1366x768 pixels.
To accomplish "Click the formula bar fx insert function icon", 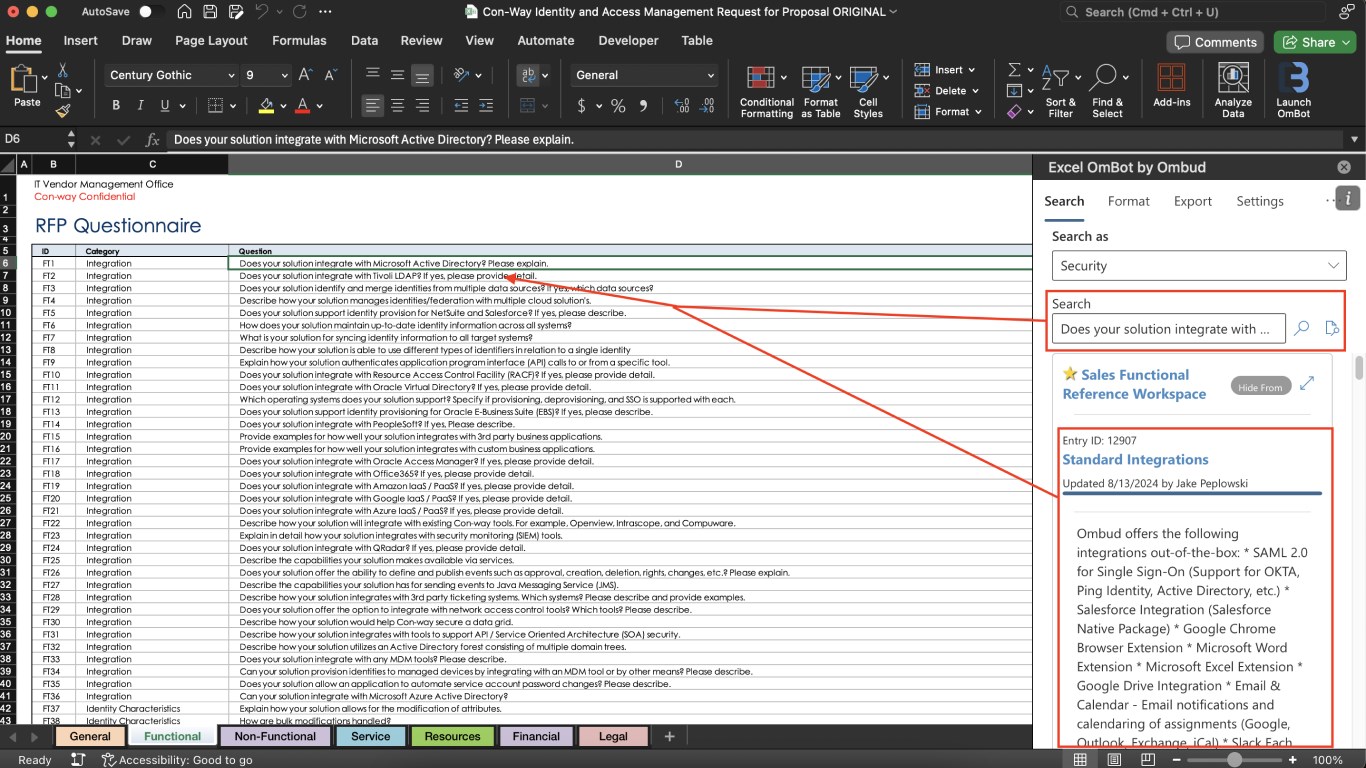I will click(152, 140).
